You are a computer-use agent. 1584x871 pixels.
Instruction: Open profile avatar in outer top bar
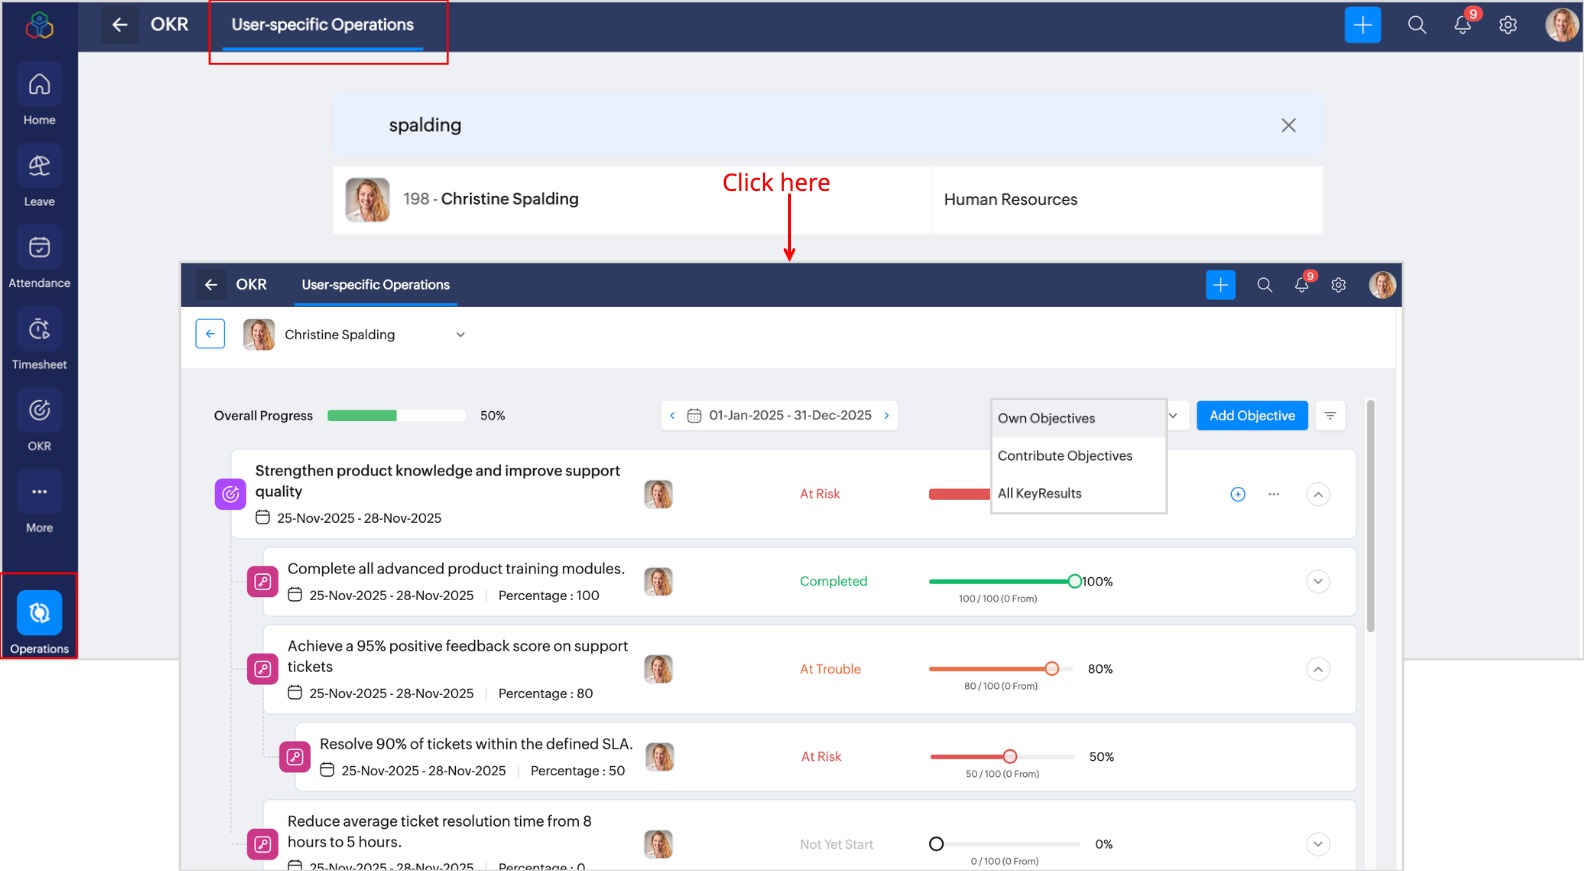tap(1561, 25)
